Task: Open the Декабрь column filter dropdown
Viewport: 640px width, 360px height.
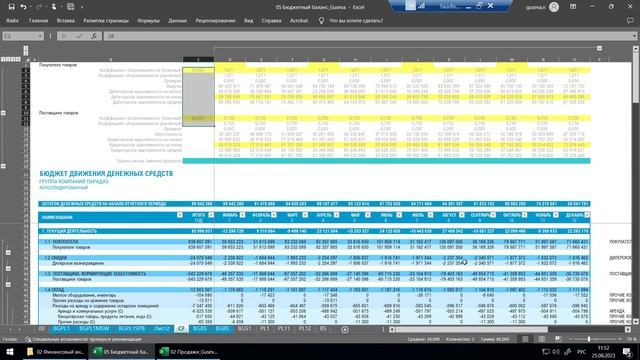Action: pyautogui.click(x=587, y=215)
